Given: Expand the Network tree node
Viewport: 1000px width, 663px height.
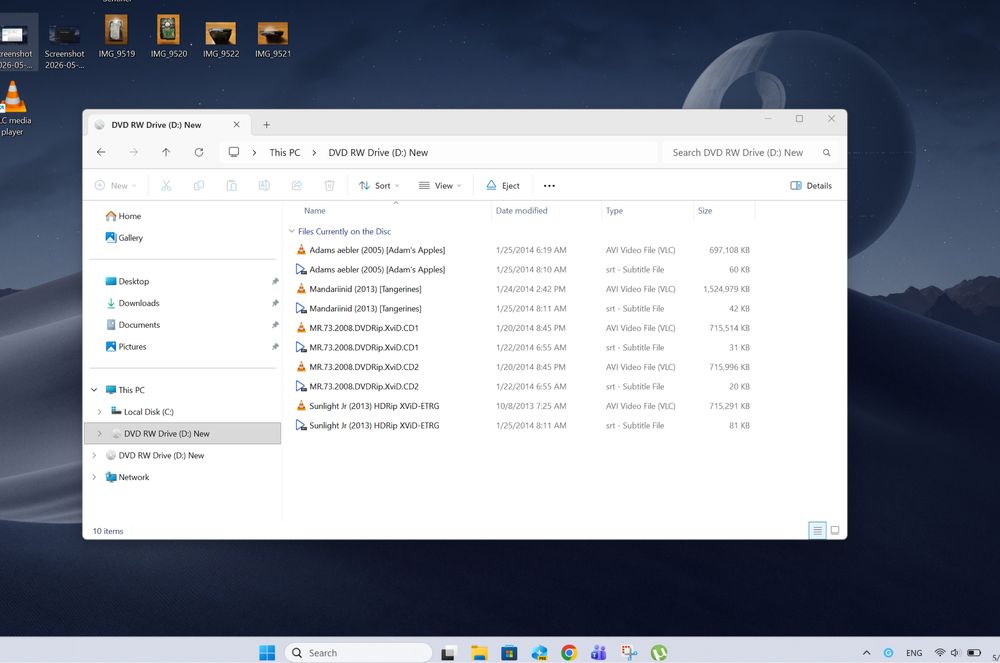Looking at the screenshot, I should 94,477.
